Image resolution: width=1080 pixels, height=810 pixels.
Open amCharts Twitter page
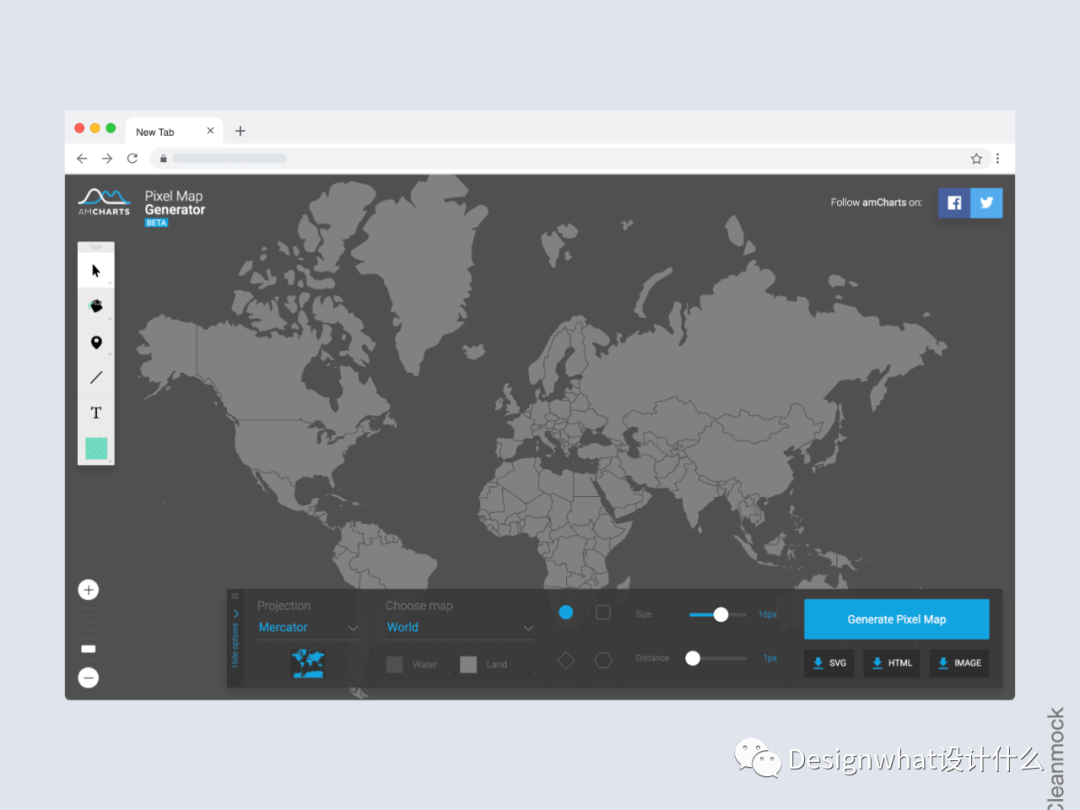986,202
